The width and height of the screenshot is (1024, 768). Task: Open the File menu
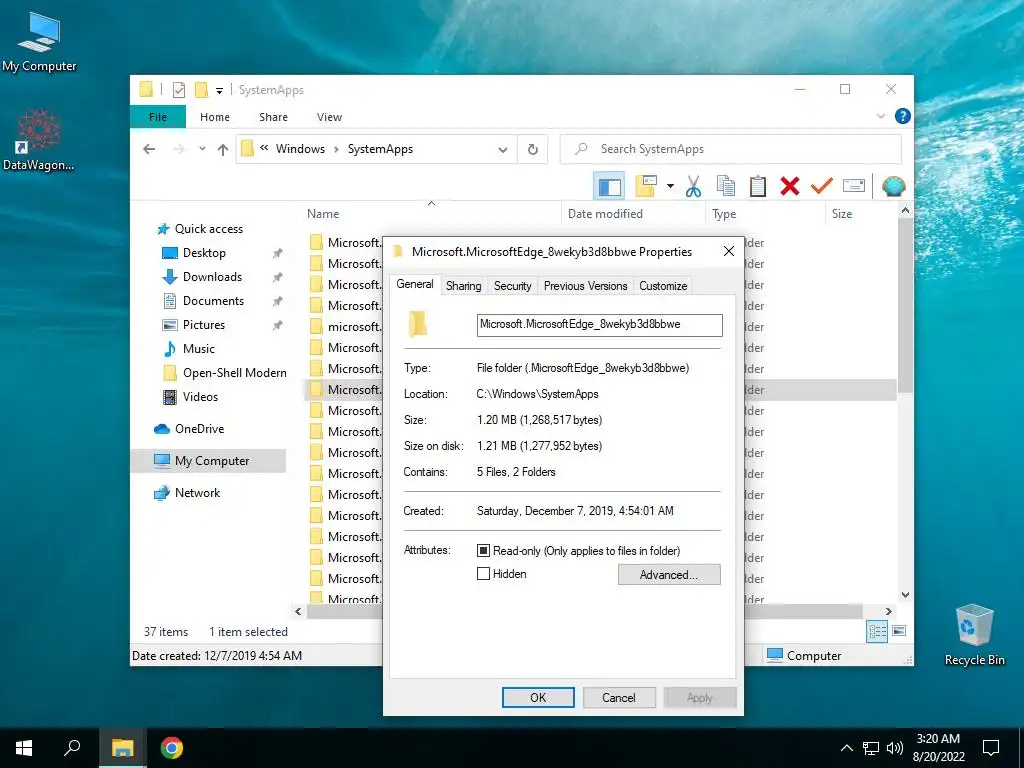[158, 117]
